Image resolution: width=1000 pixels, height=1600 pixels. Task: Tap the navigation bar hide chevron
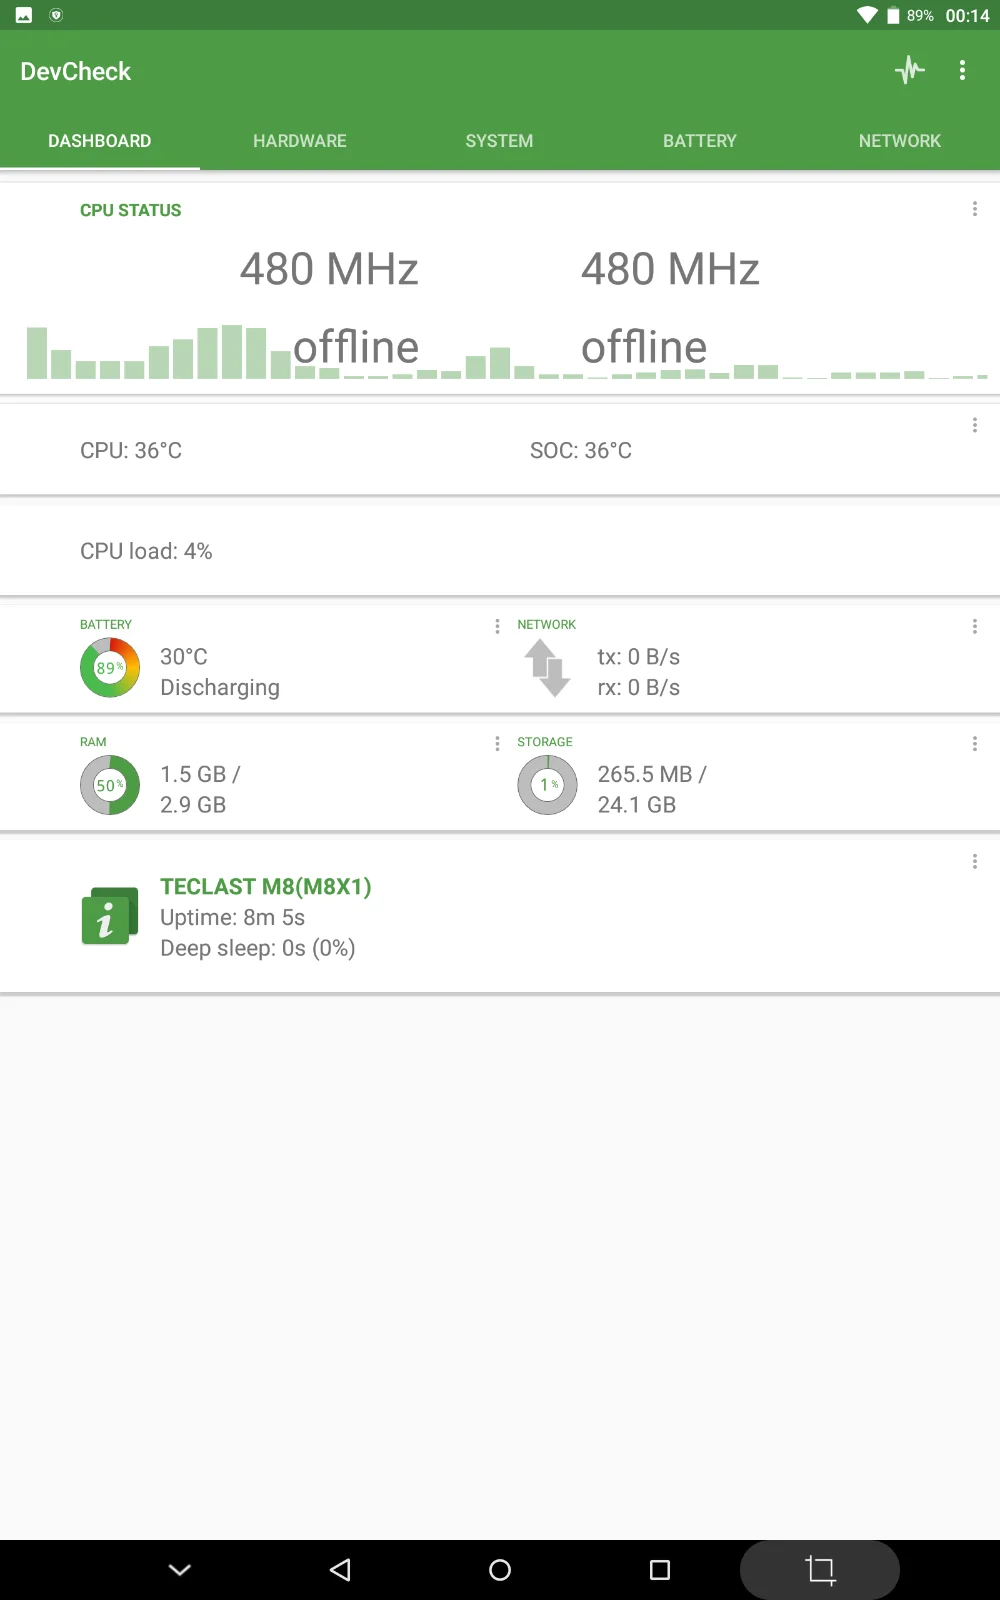click(180, 1570)
